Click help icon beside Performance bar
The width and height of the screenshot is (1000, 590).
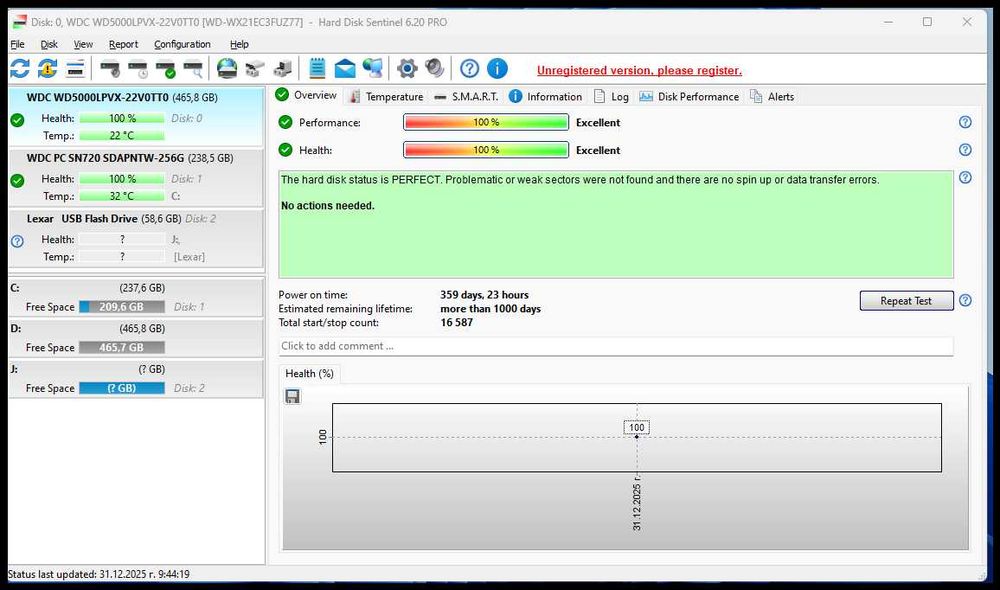coord(966,122)
